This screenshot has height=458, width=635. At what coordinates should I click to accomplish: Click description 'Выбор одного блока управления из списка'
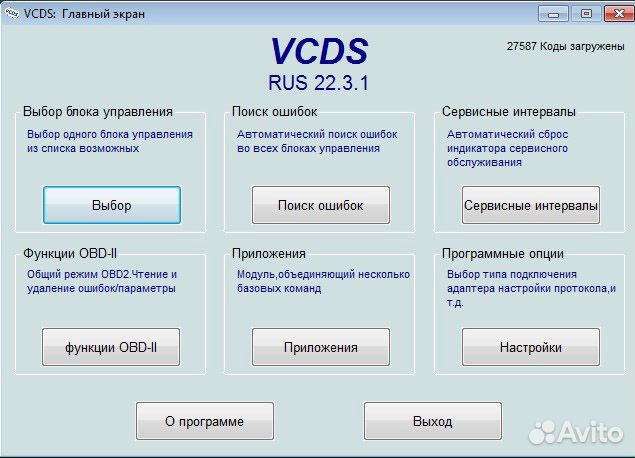pos(110,141)
